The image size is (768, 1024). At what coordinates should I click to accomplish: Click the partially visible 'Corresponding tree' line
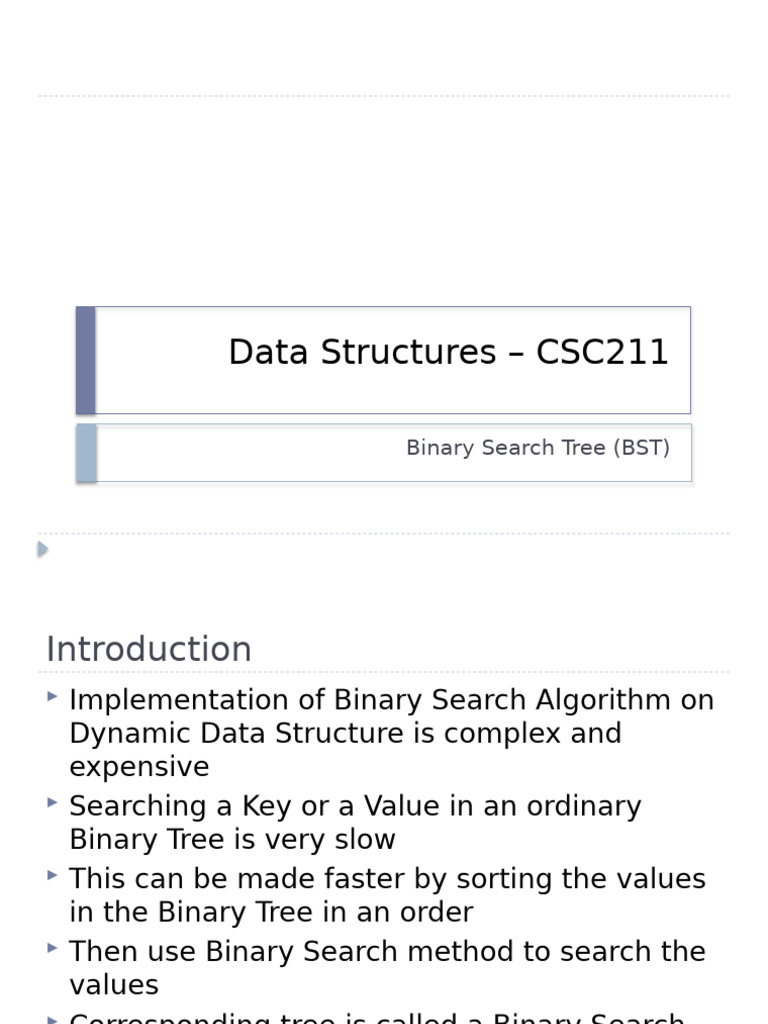point(376,1018)
